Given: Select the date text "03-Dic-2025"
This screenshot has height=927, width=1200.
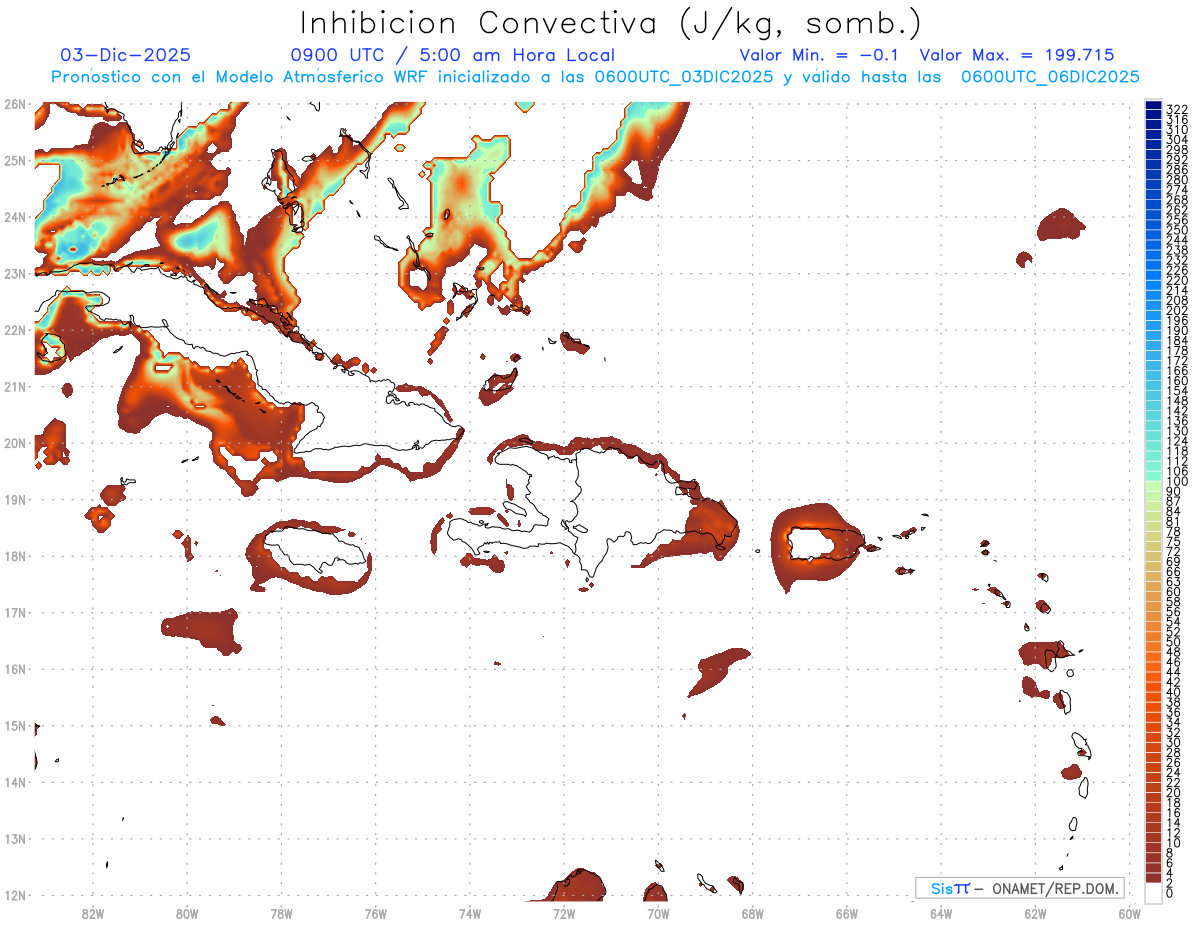Looking at the screenshot, I should click(x=125, y=55).
